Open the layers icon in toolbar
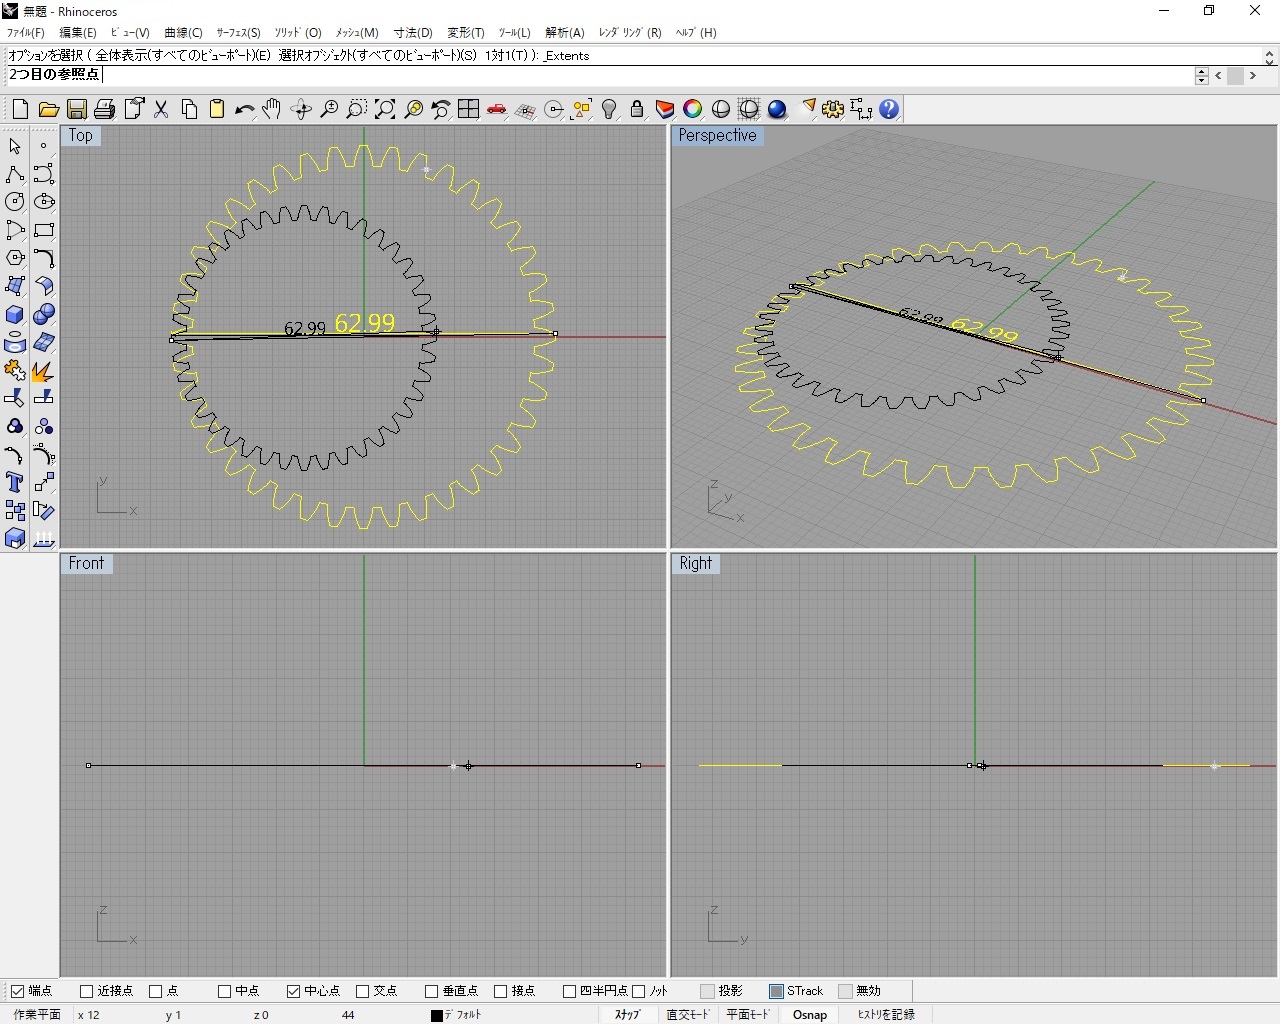Screen dimensions: 1280x1024 [x=664, y=109]
